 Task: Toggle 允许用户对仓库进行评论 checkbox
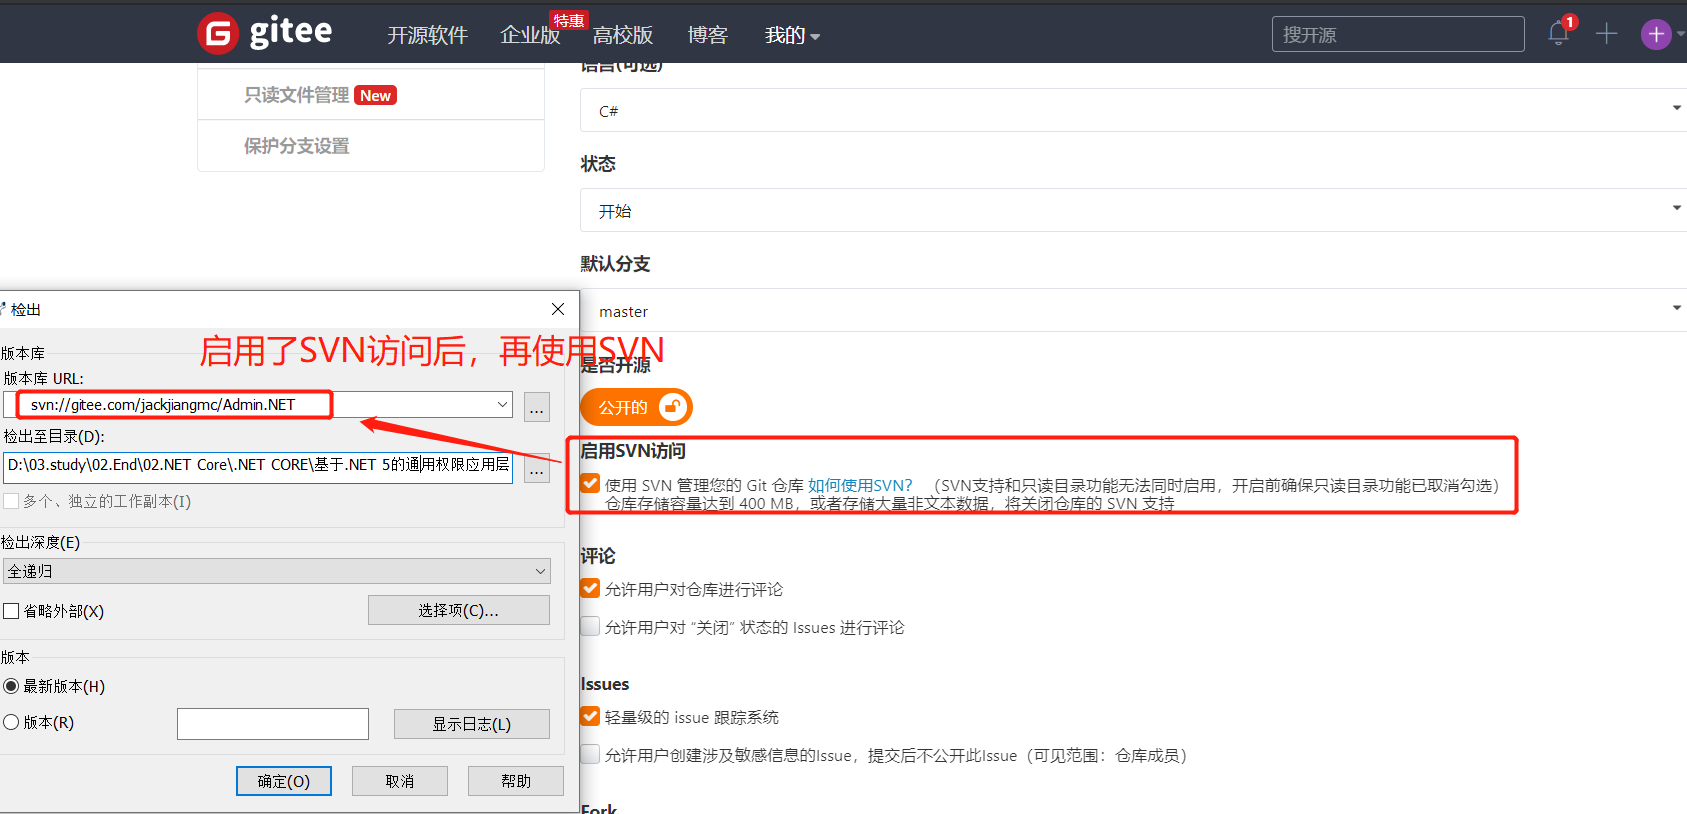coord(590,588)
